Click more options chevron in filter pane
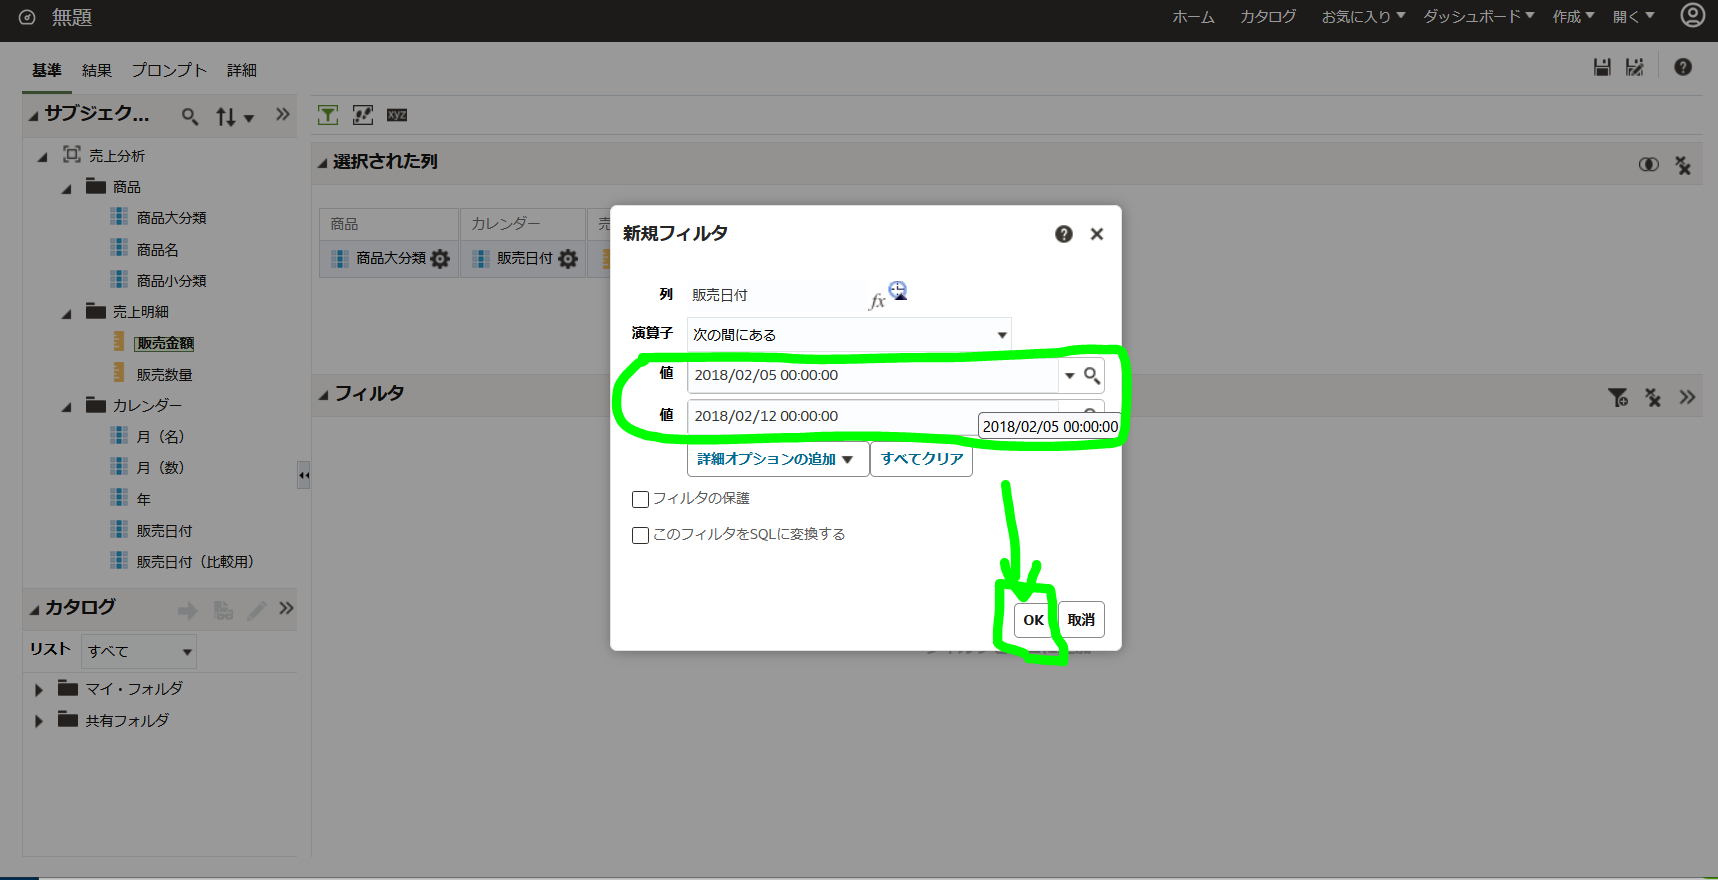This screenshot has width=1718, height=880. tap(1688, 397)
